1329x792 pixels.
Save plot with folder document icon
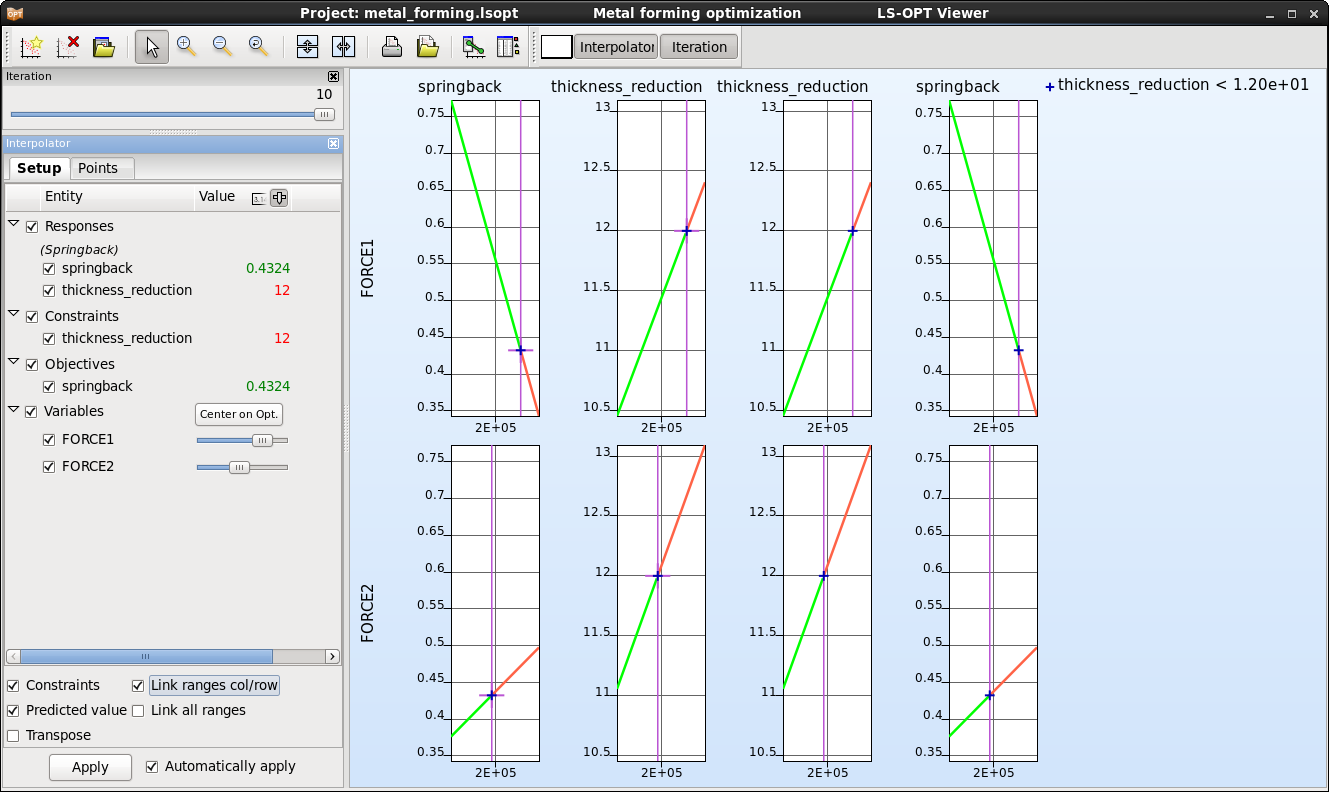click(428, 46)
